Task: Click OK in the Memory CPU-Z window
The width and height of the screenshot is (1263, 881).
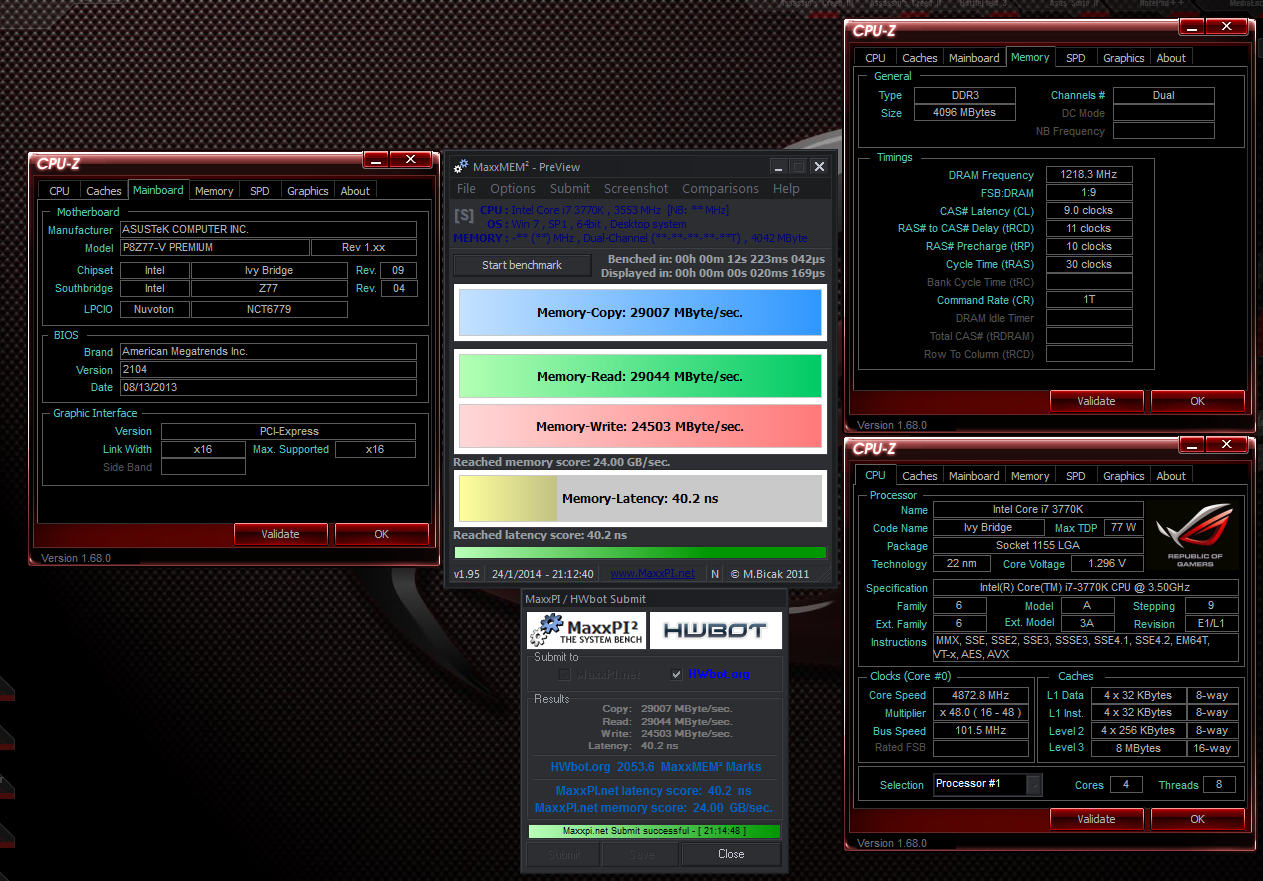Action: point(1197,401)
